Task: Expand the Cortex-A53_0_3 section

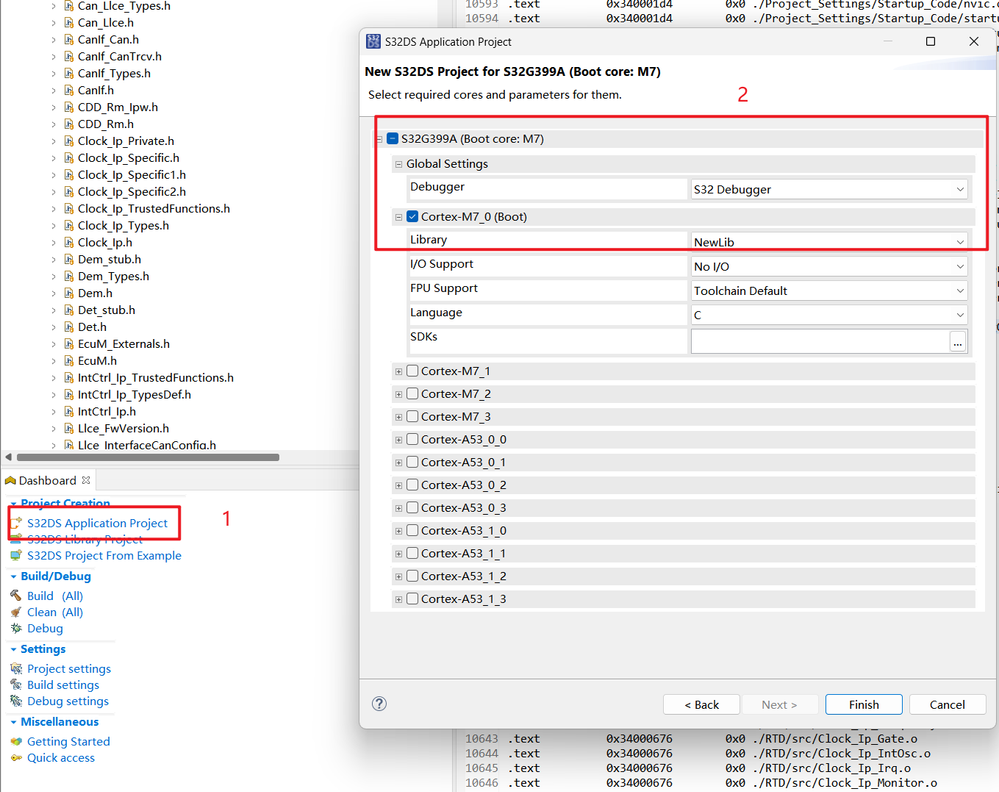Action: point(398,508)
